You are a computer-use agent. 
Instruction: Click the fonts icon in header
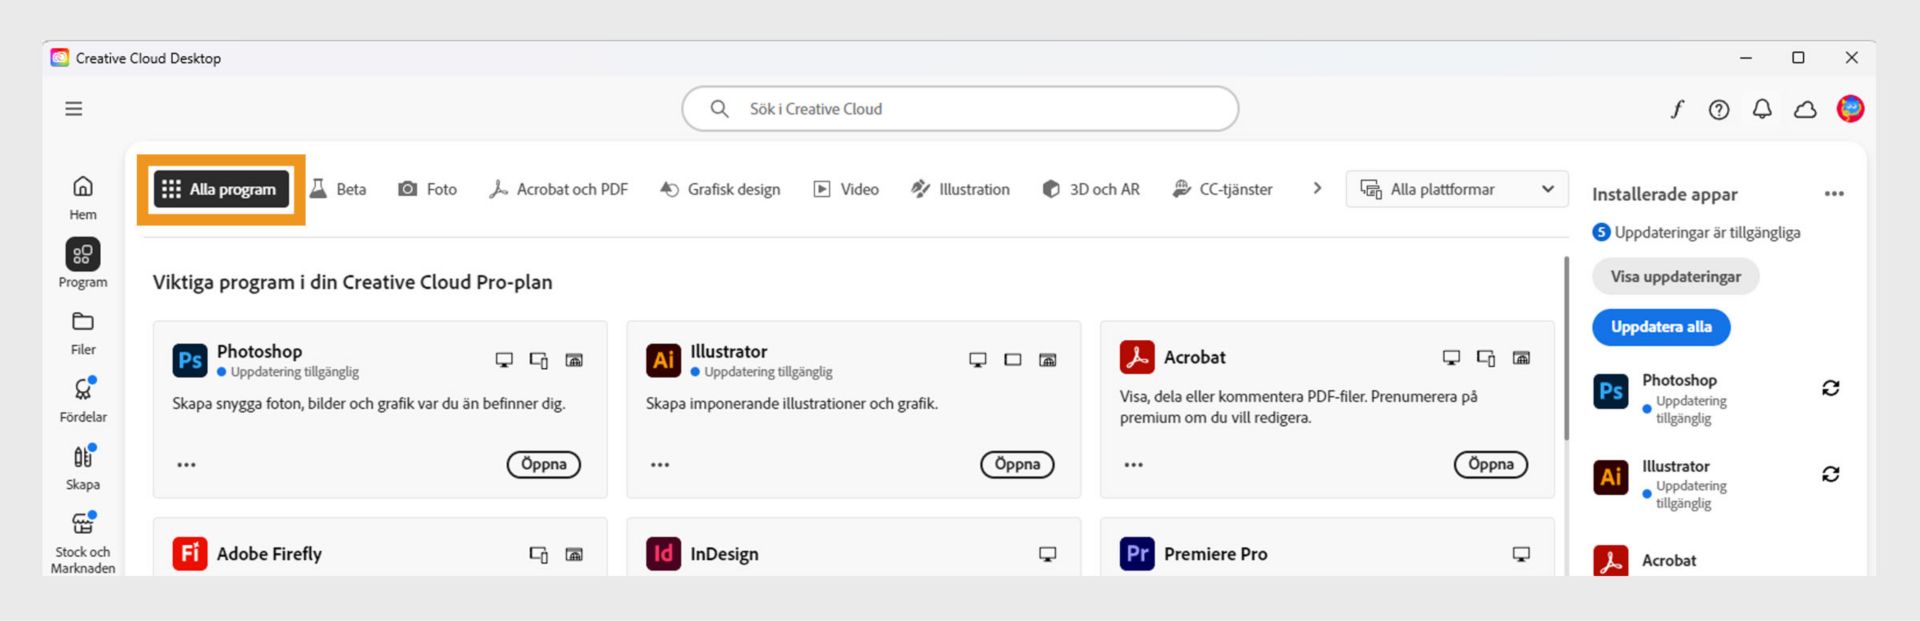(x=1677, y=109)
